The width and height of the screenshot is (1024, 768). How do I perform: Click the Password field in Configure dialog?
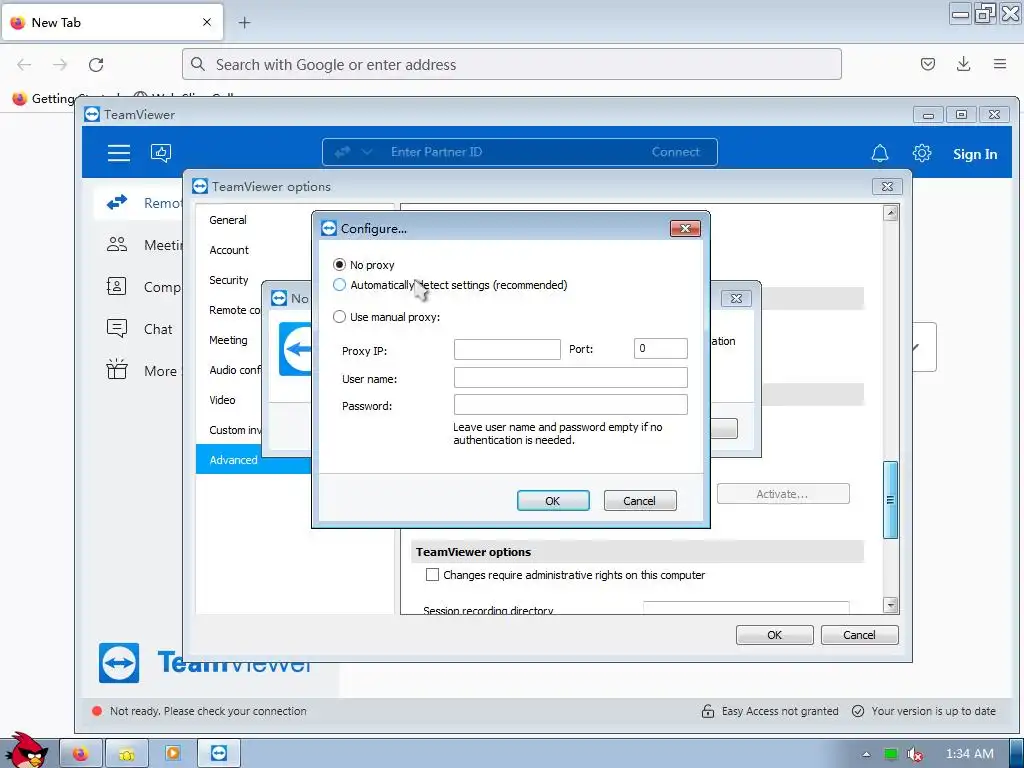570,405
